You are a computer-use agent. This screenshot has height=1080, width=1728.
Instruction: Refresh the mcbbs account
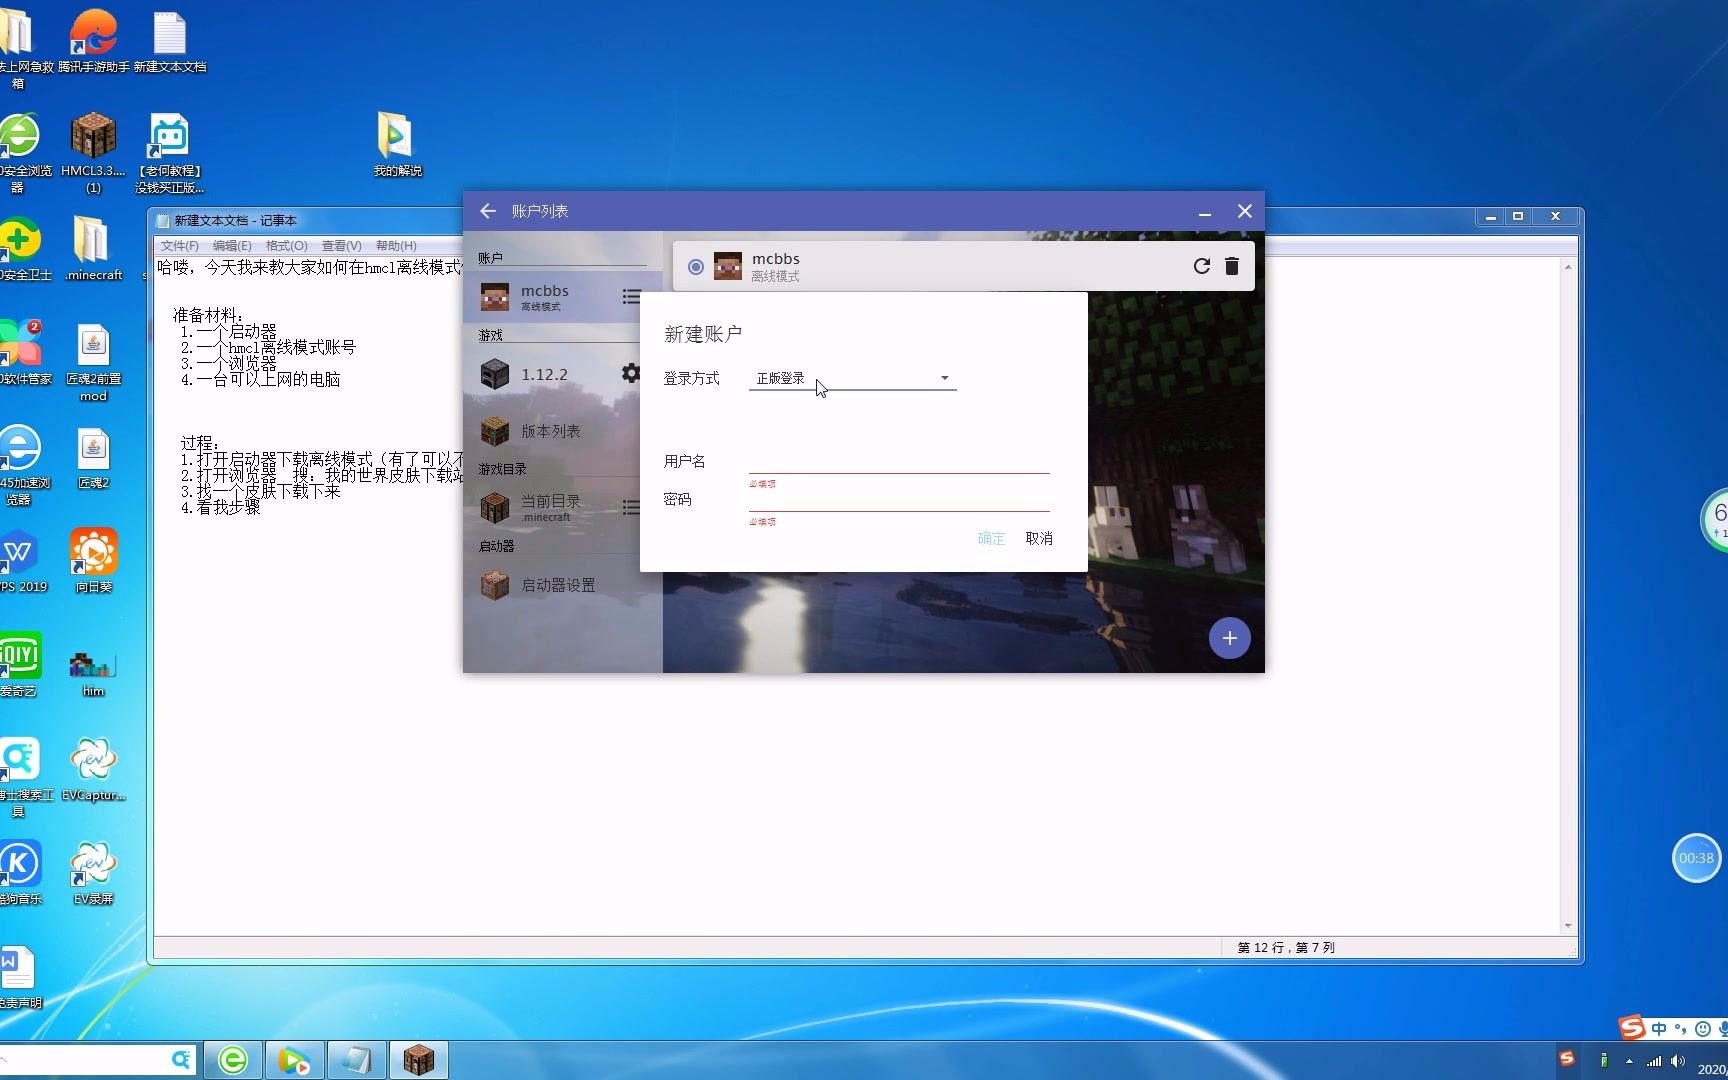pos(1202,266)
